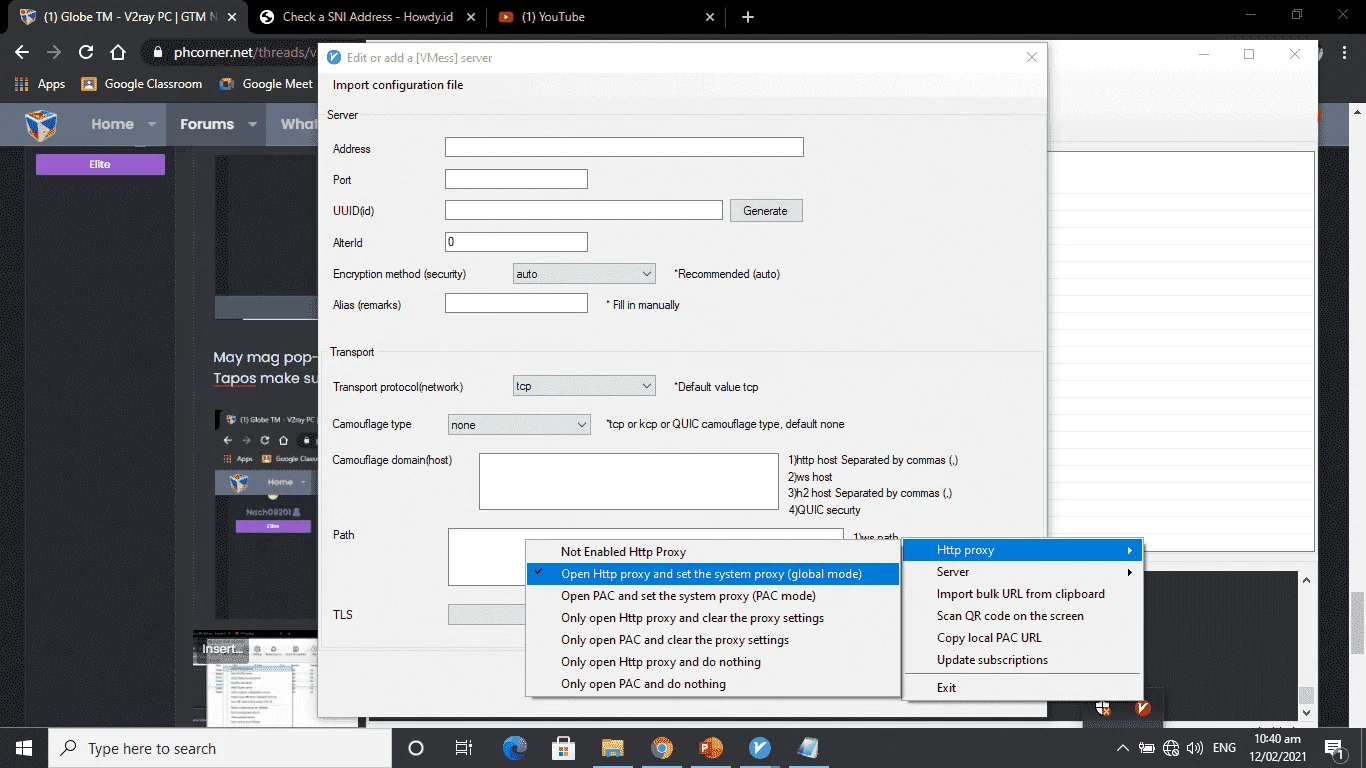Viewport: 1366px width, 768px height.
Task: Expand the Forums dropdown arrow
Action: (x=251, y=125)
